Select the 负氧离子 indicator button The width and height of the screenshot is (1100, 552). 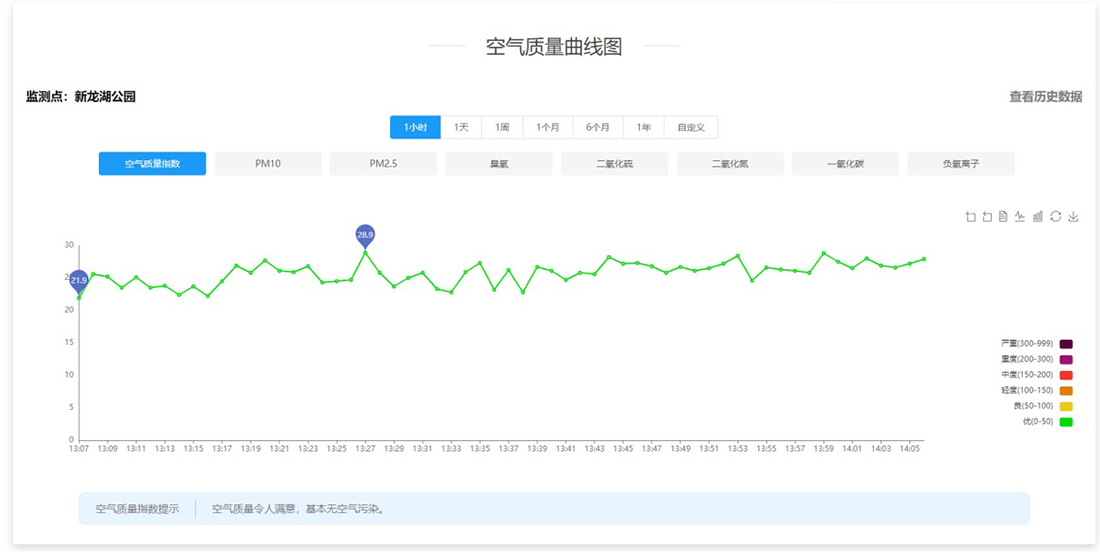point(961,164)
